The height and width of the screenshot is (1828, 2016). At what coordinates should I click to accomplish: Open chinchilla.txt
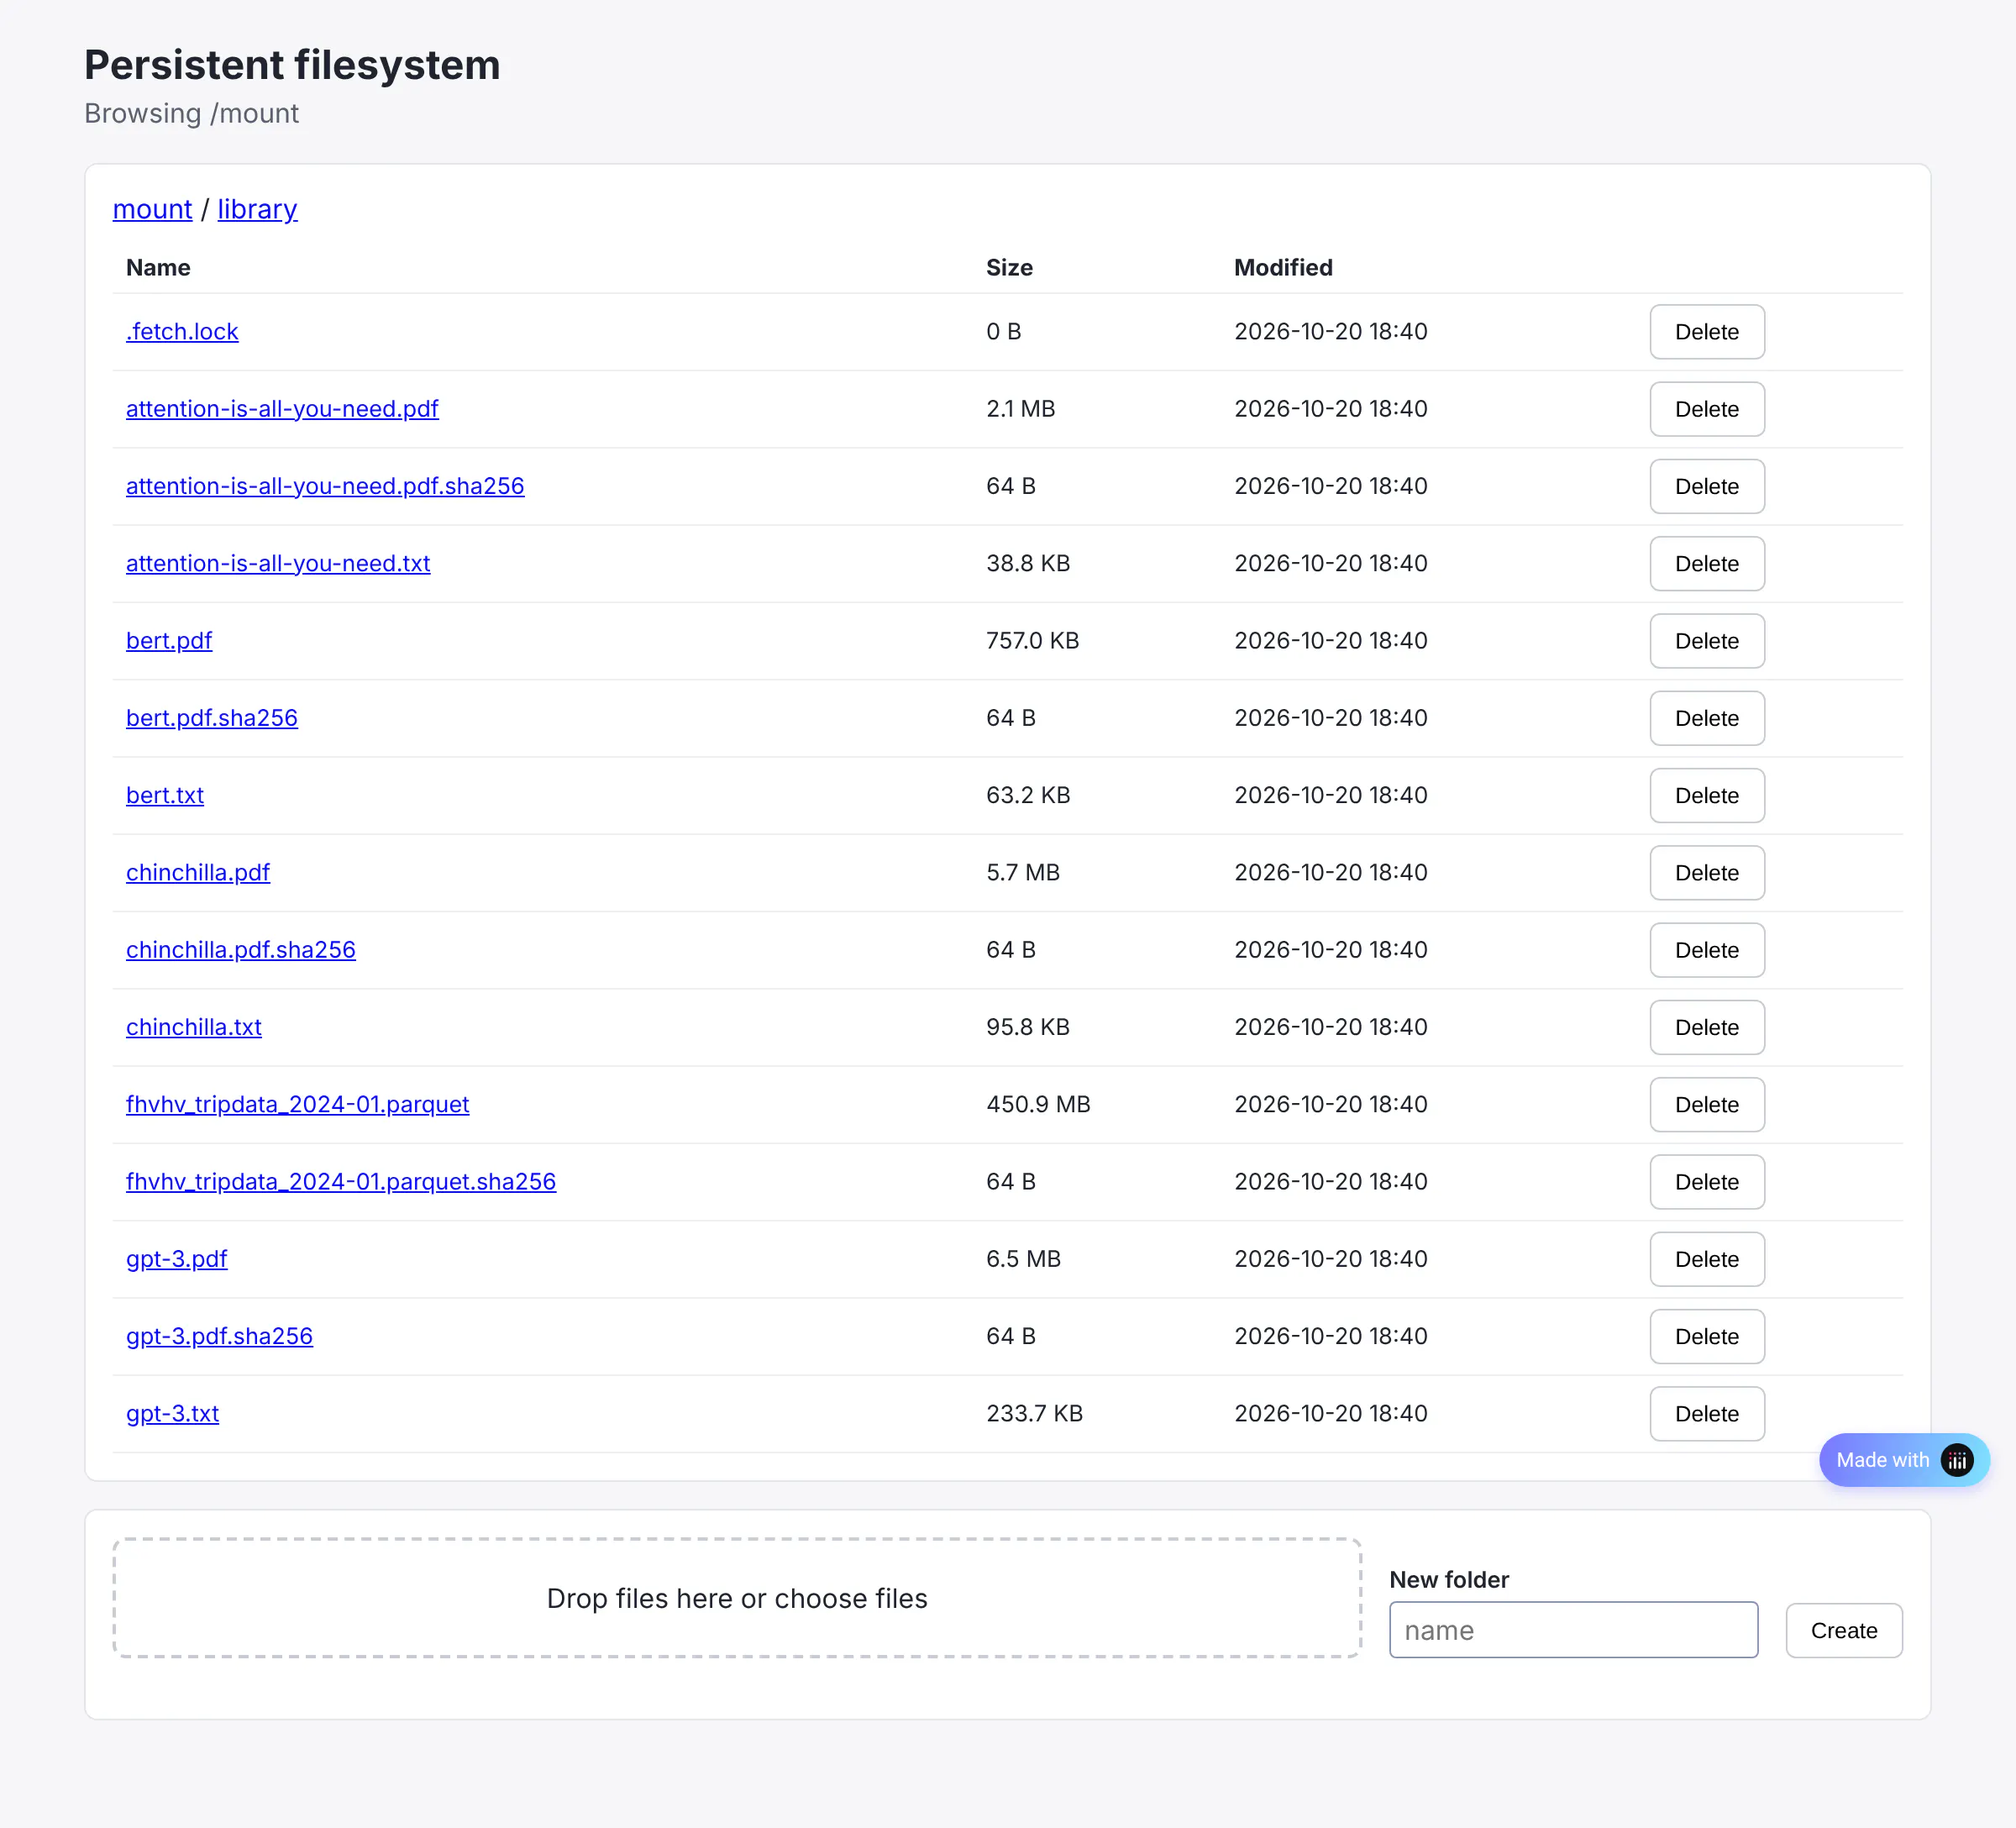[194, 1027]
